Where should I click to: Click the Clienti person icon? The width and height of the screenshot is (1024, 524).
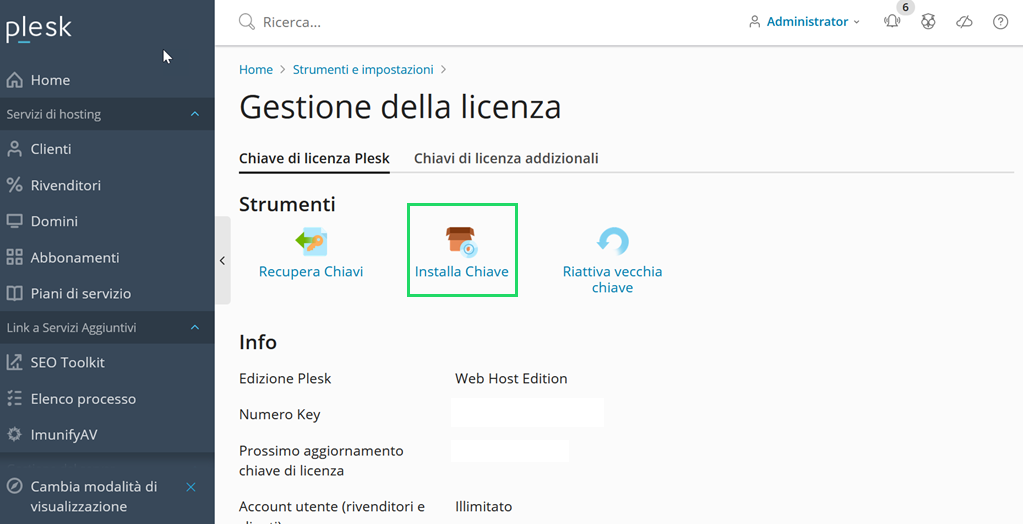point(14,149)
